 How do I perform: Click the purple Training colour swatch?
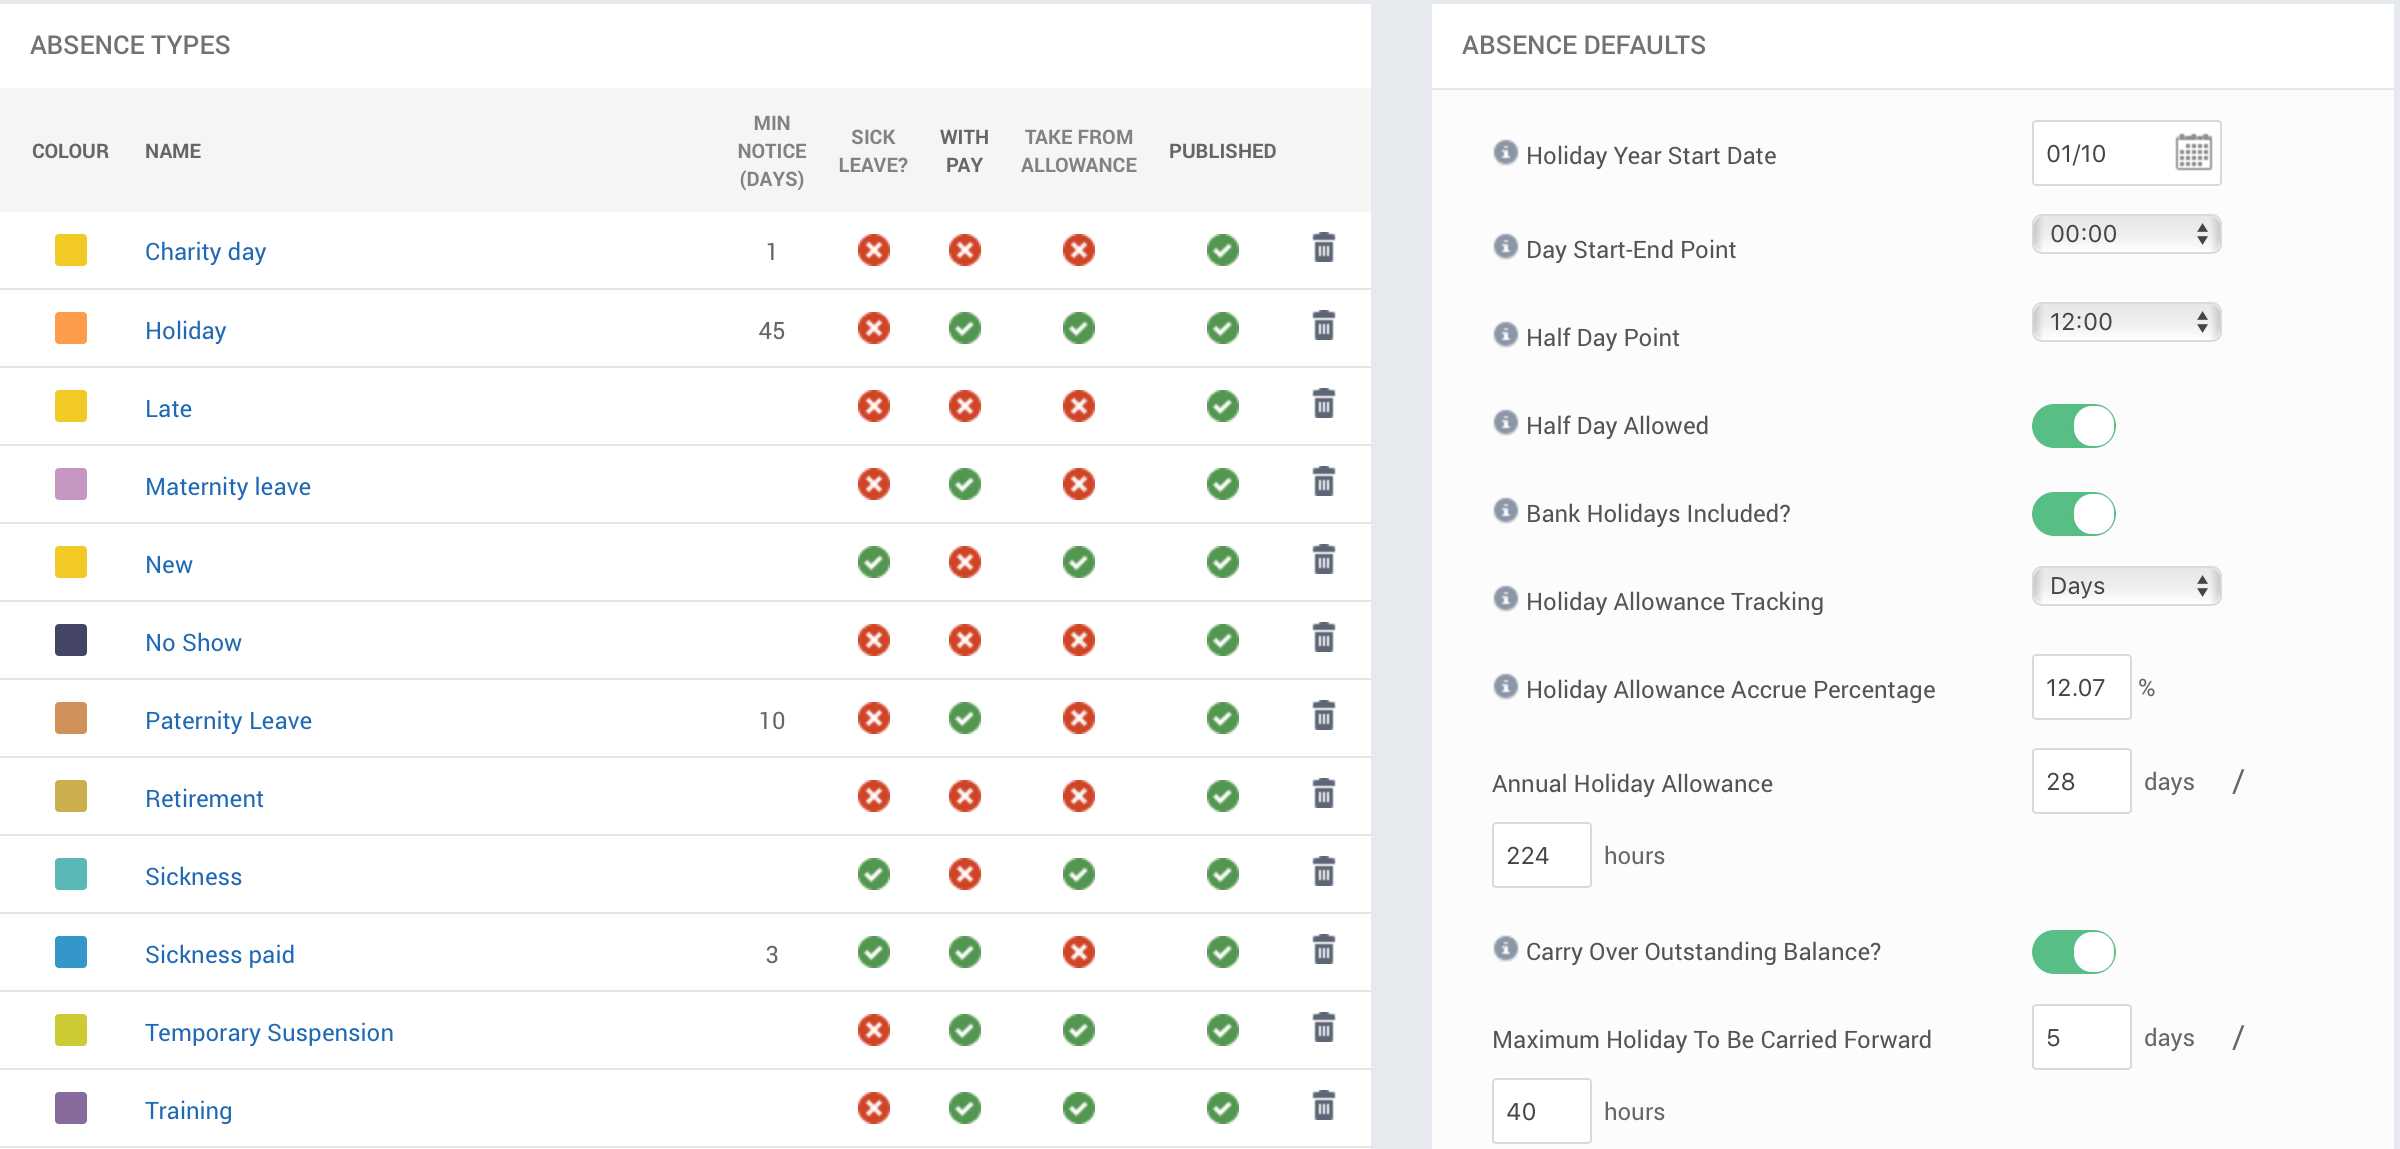[x=71, y=1108]
